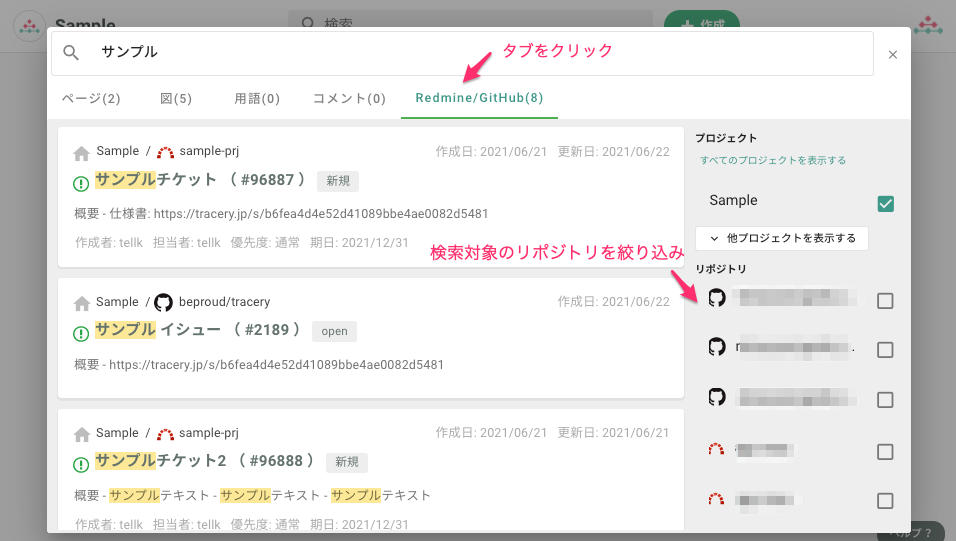Image resolution: width=956 pixels, height=541 pixels.
Task: Open サンプル イシュー (#2189) result
Action: click(x=198, y=330)
